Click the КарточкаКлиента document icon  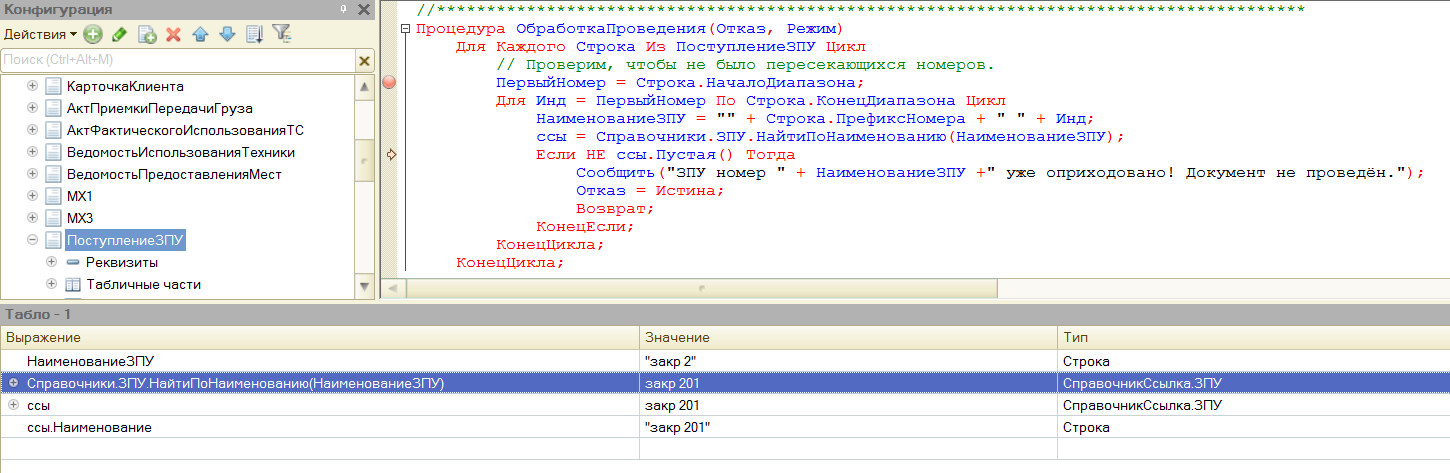(53, 86)
